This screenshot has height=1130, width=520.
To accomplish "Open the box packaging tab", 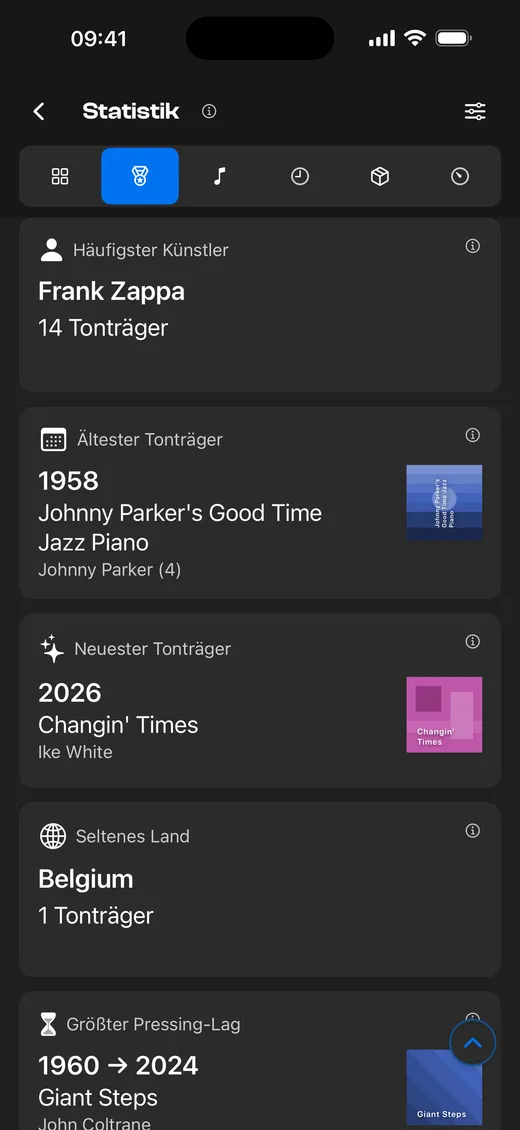I will coord(380,176).
